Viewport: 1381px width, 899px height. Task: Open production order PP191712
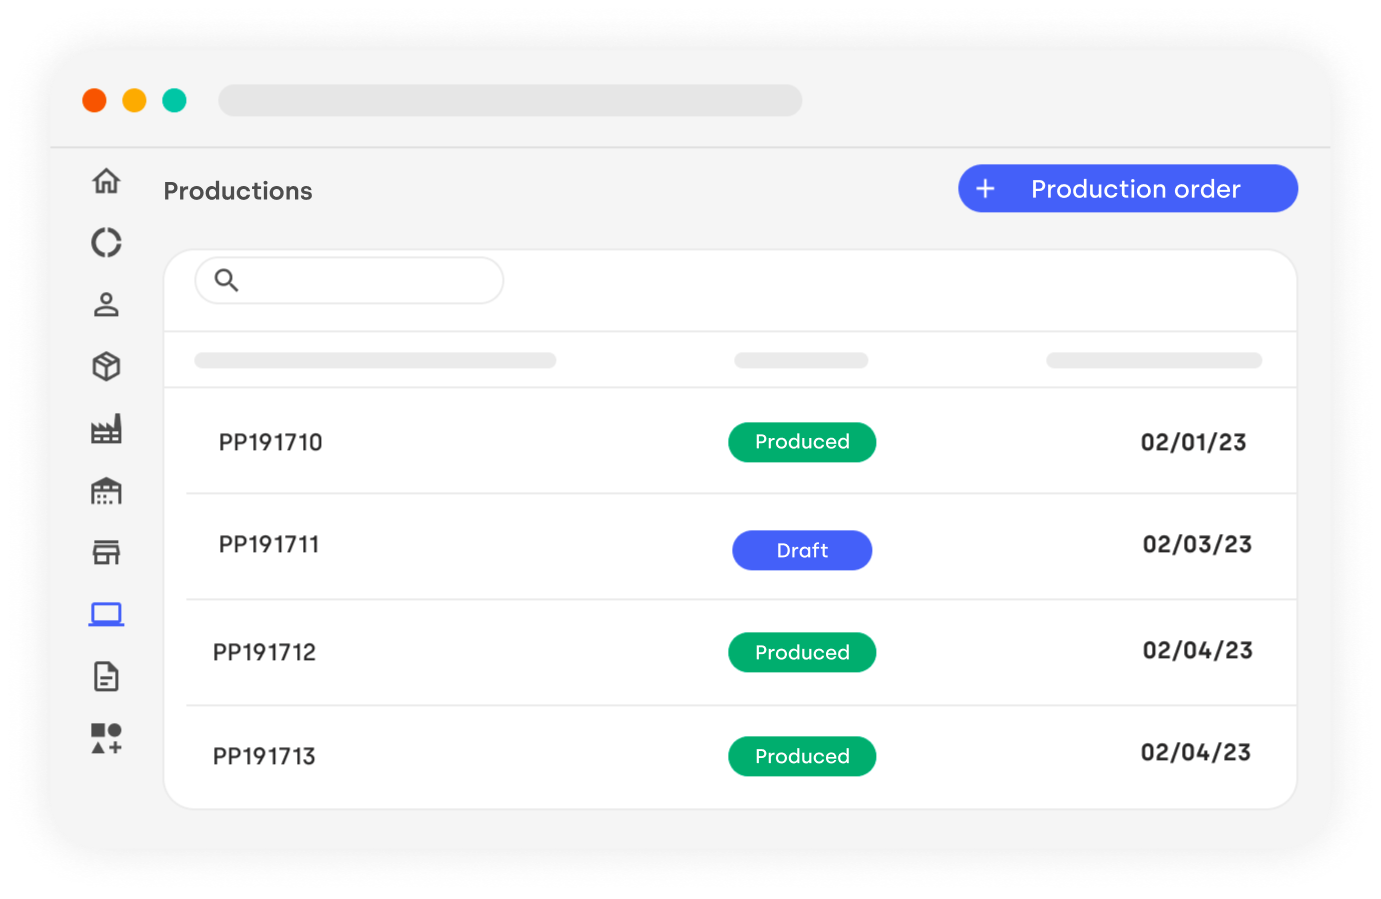click(x=265, y=652)
